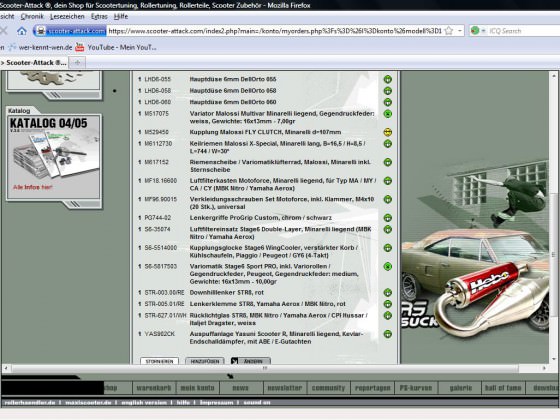Click the status icon for Kupplungsglocke Stage6 WingCooler

tap(388, 248)
